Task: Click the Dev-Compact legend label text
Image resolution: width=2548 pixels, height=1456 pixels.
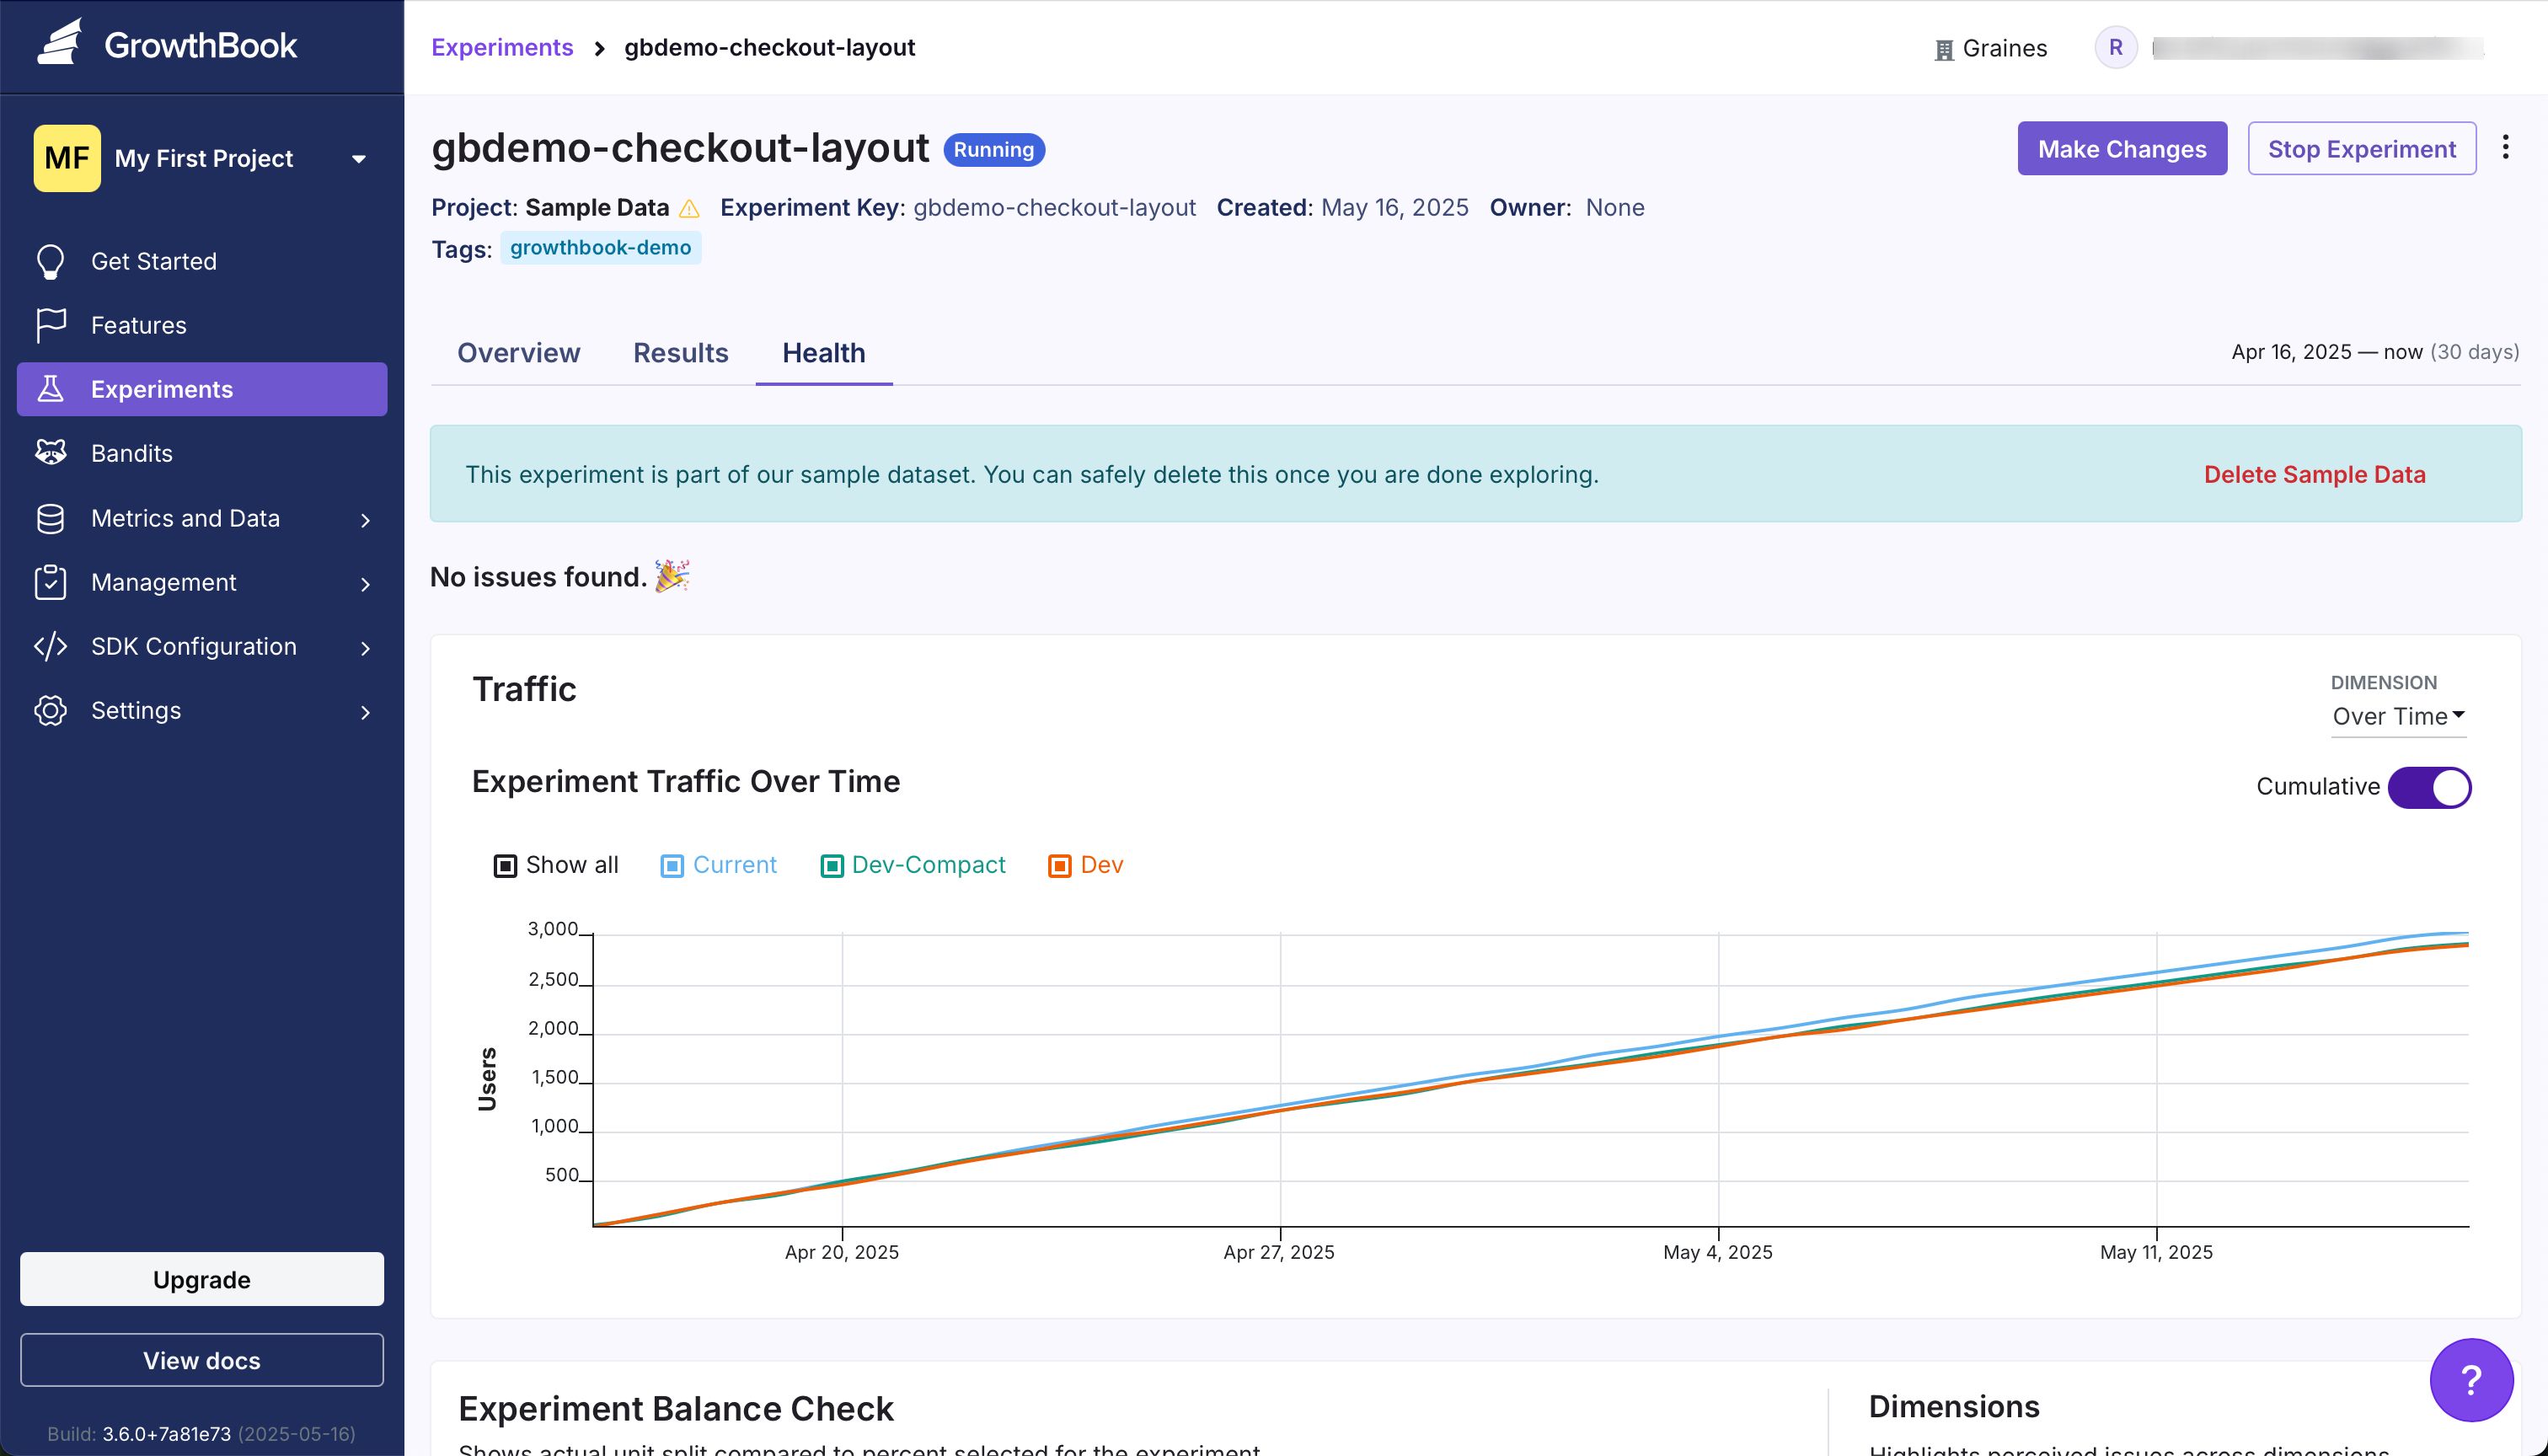Action: pyautogui.click(x=928, y=865)
